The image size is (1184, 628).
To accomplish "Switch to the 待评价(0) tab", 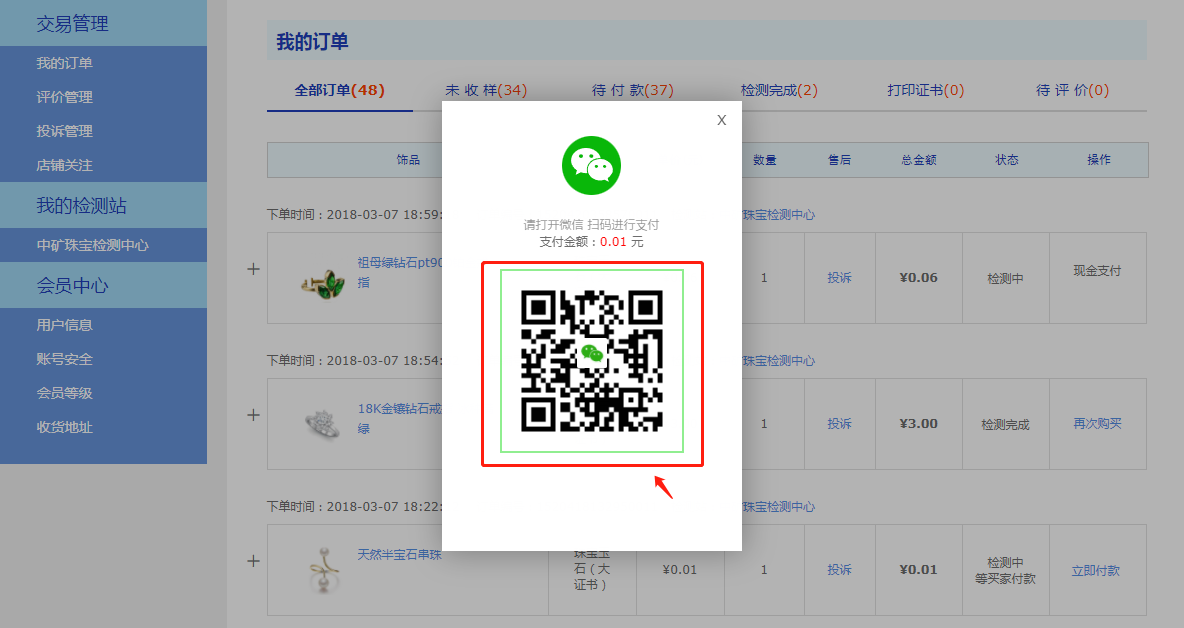I will coord(1072,91).
